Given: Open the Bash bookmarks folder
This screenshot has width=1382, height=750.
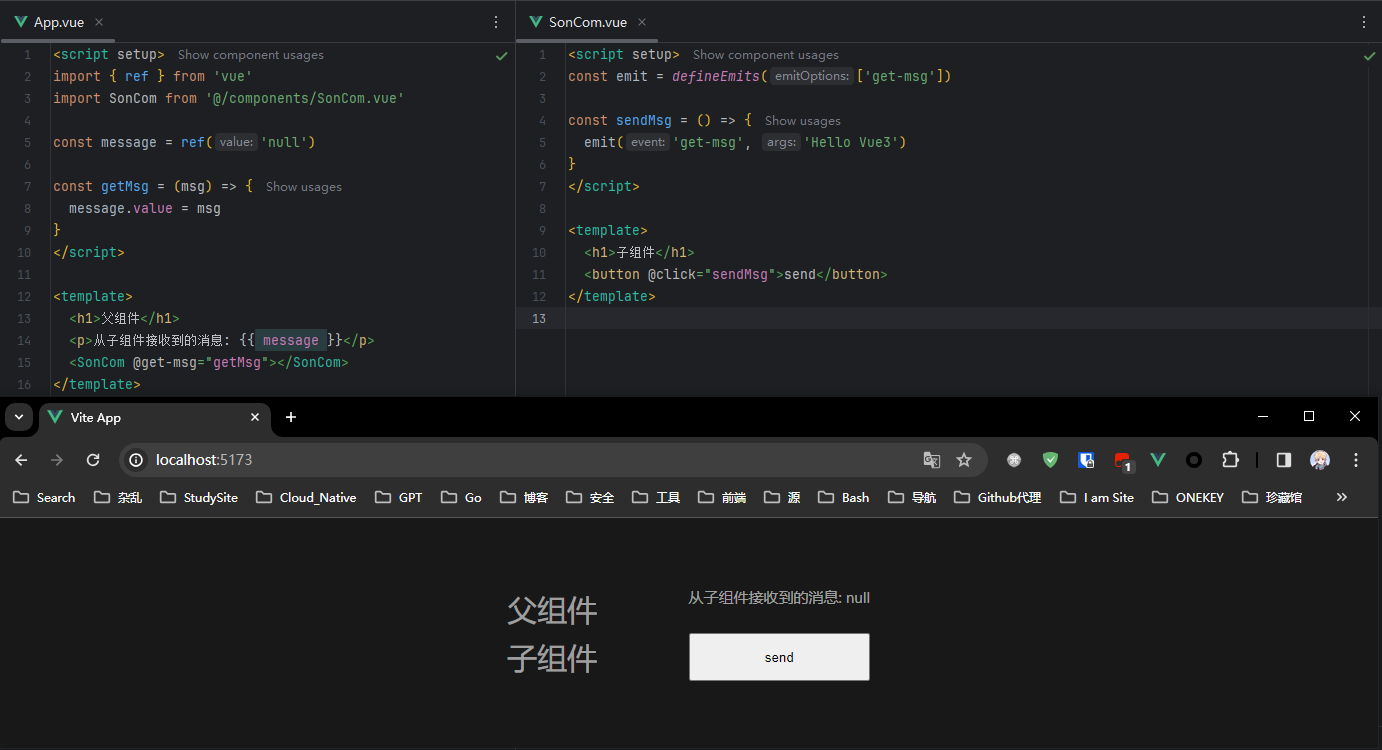Looking at the screenshot, I should coord(844,497).
